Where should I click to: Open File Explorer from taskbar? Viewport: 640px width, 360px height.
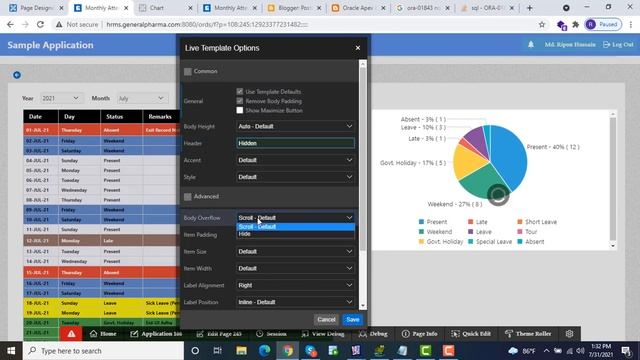click(x=241, y=351)
